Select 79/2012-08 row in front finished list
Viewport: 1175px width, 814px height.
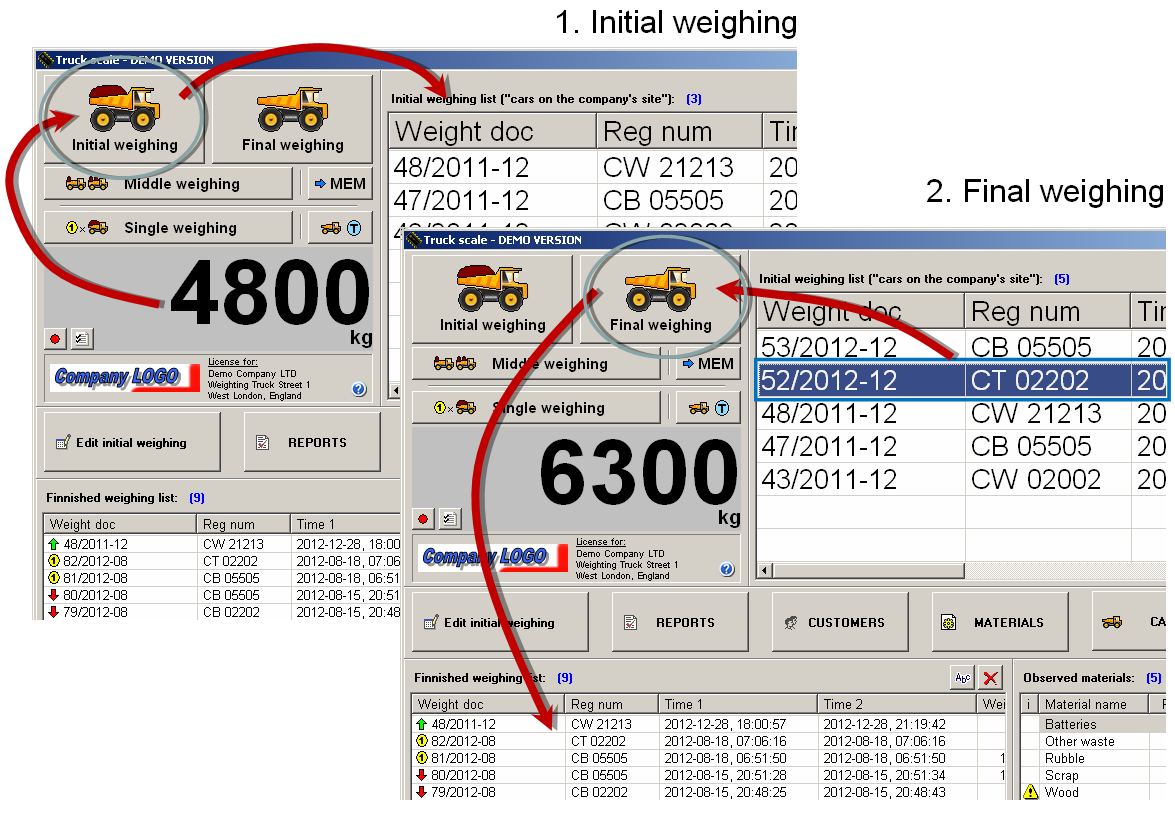(709, 792)
